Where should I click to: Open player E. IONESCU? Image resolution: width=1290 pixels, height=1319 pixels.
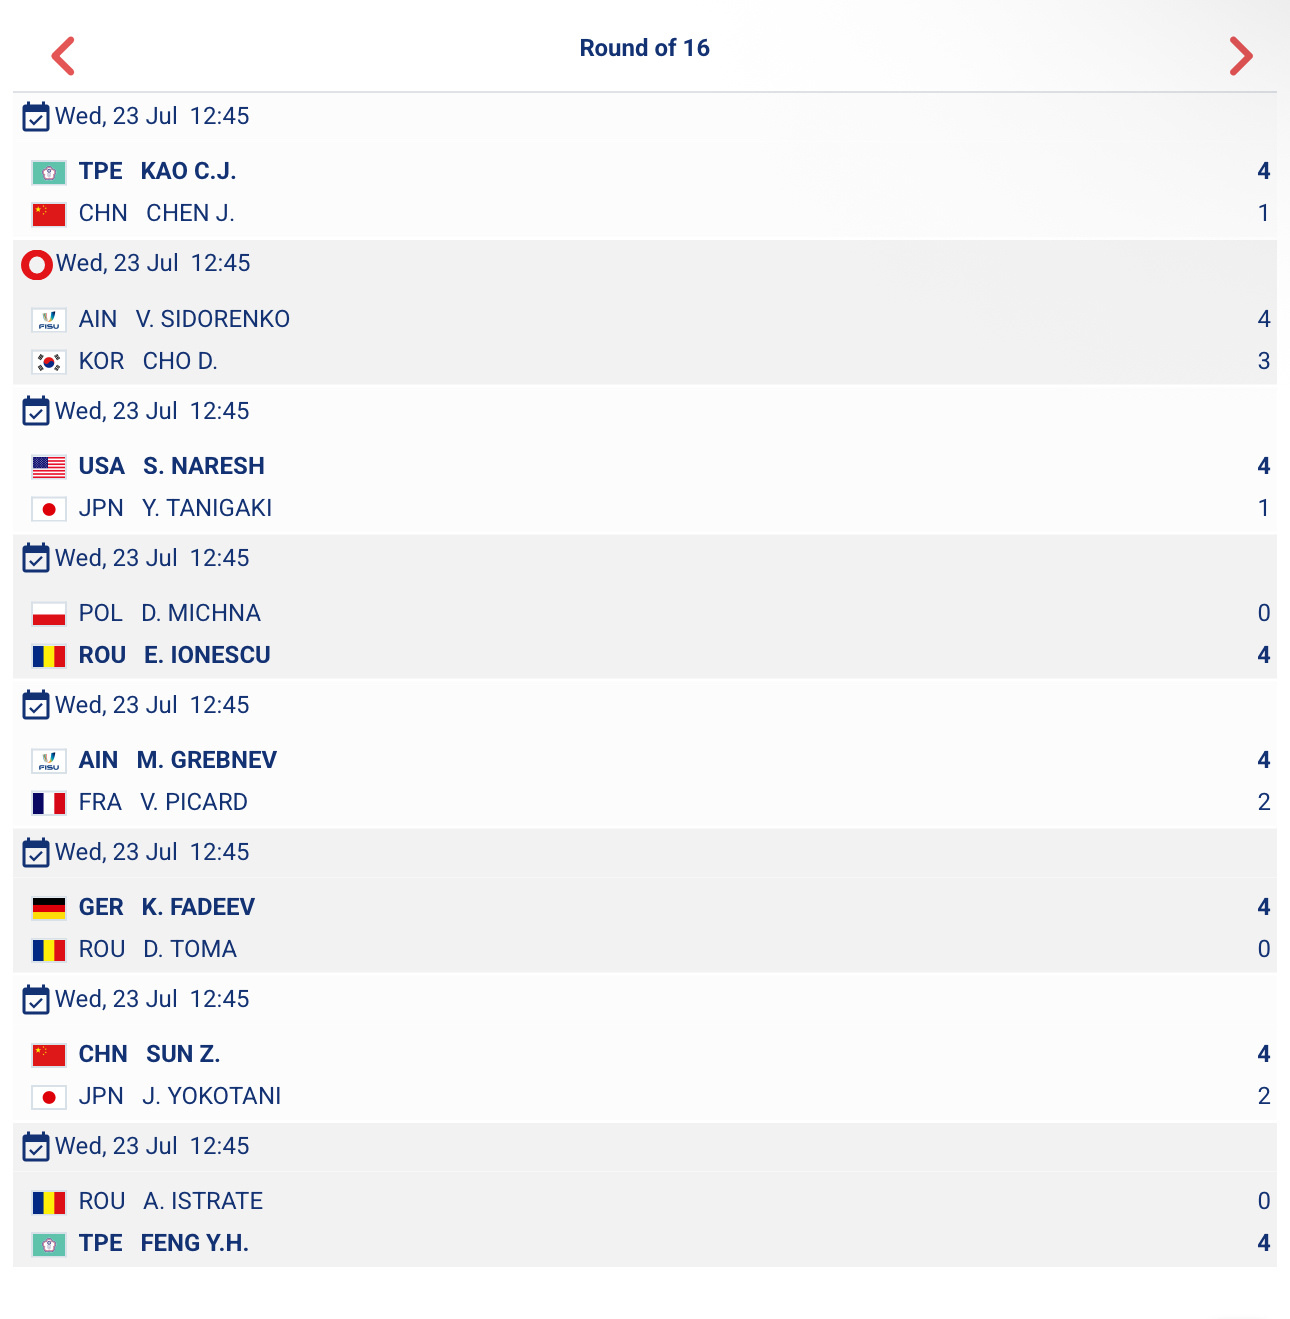point(207,655)
